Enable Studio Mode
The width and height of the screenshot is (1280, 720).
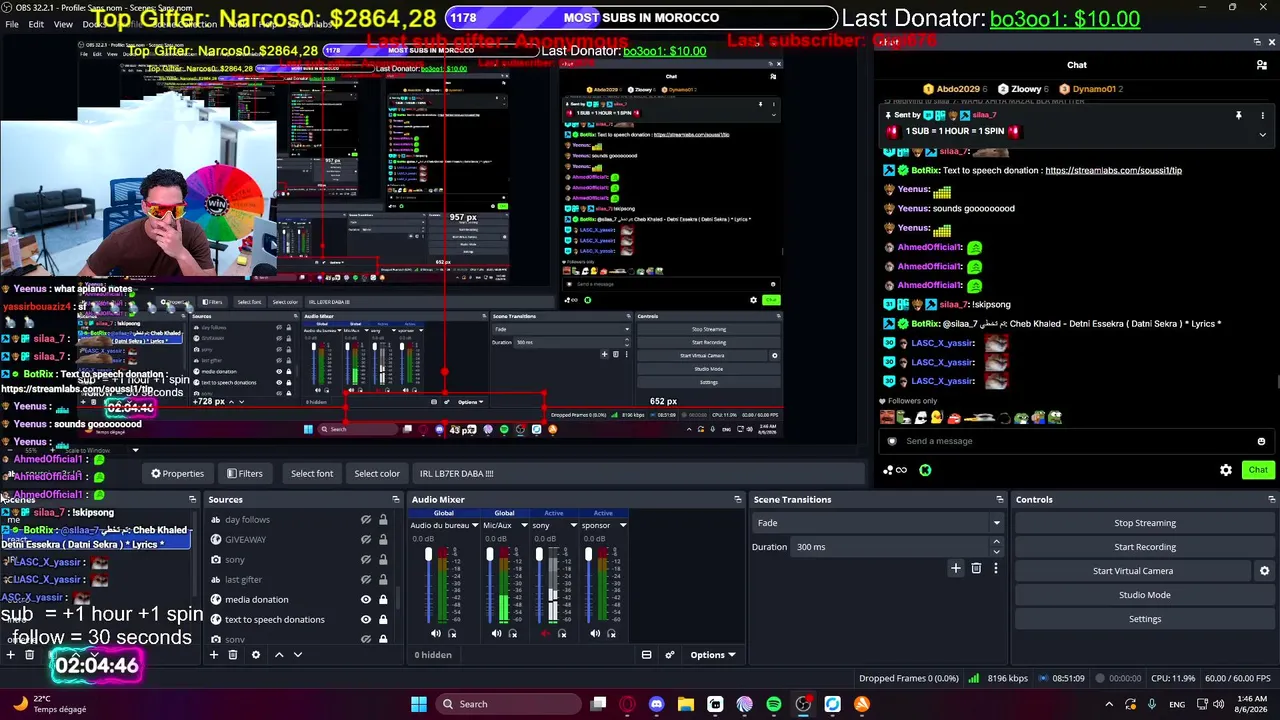(x=1145, y=595)
